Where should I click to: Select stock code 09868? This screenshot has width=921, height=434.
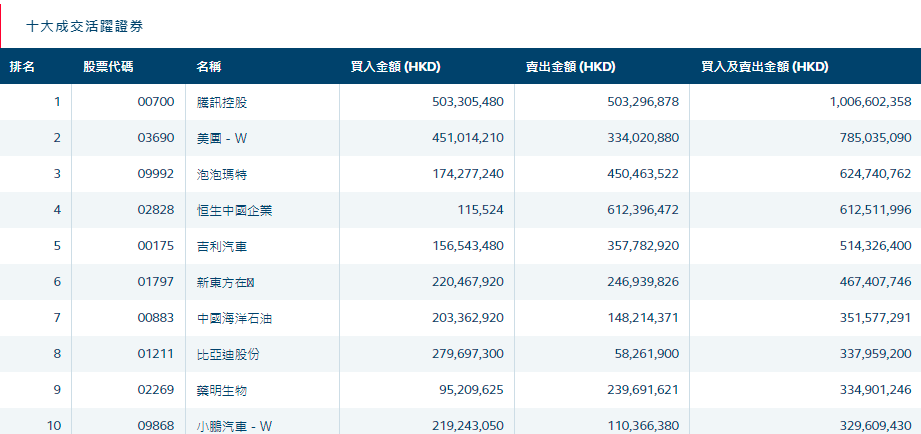156,425
